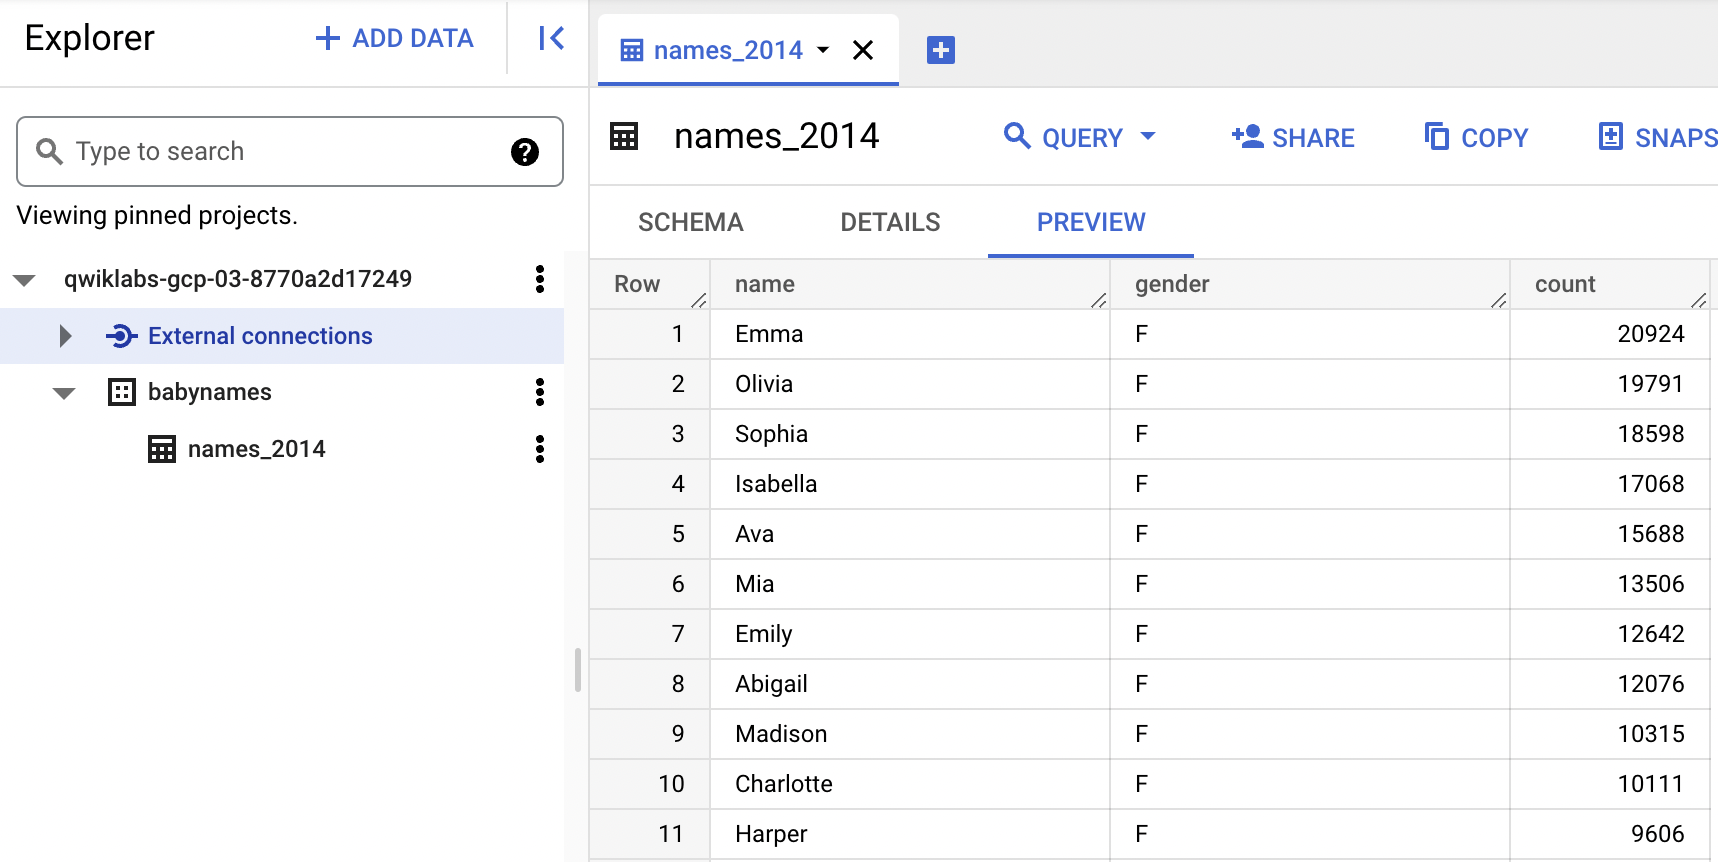Open the QUERY dropdown arrow
The height and width of the screenshot is (862, 1718).
coord(1148,136)
